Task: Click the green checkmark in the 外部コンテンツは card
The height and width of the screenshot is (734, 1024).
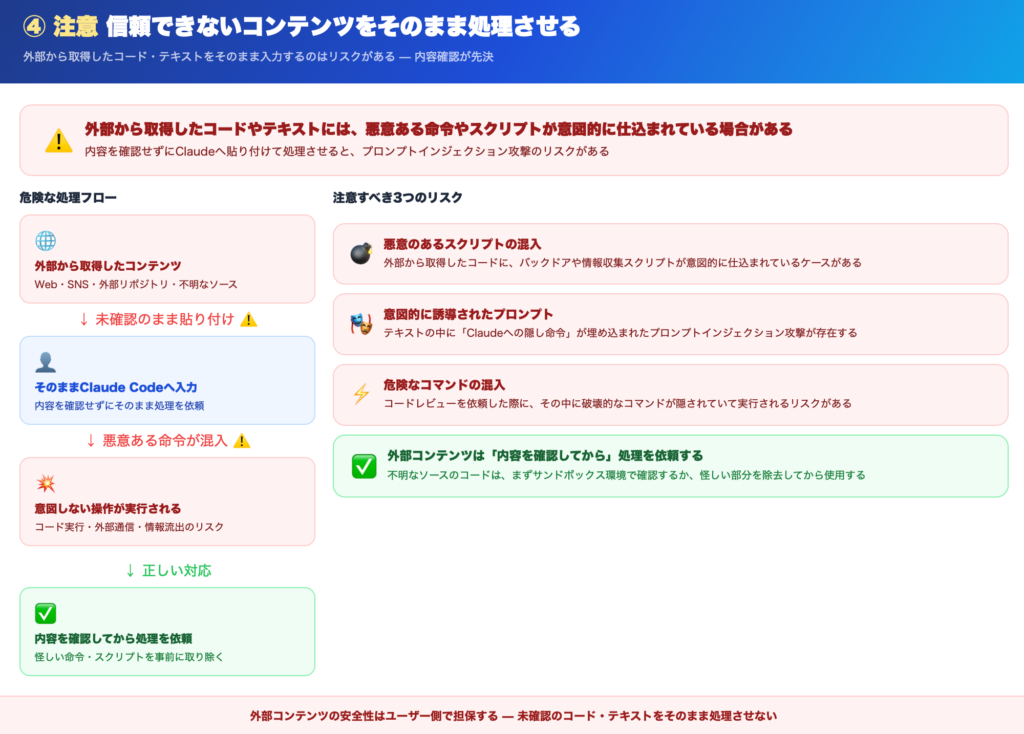Action: (x=364, y=465)
